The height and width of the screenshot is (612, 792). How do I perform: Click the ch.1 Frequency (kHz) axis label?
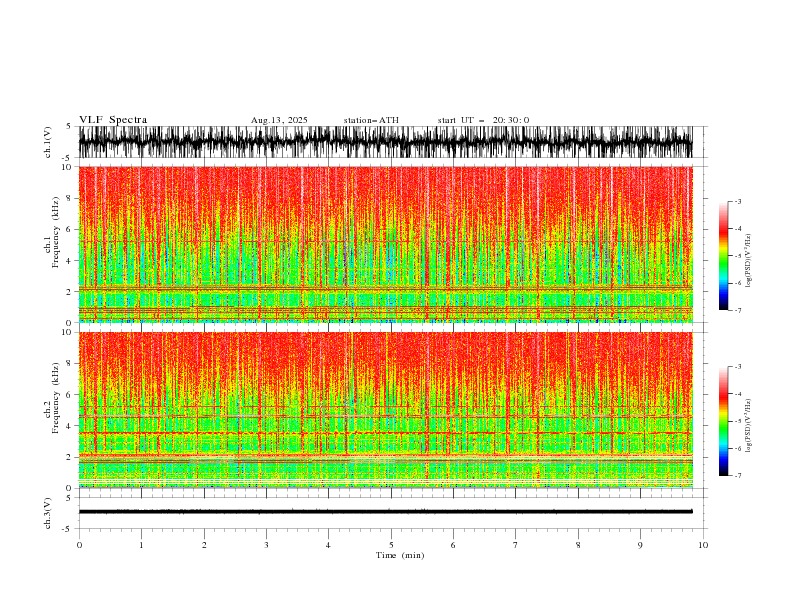tap(55, 230)
